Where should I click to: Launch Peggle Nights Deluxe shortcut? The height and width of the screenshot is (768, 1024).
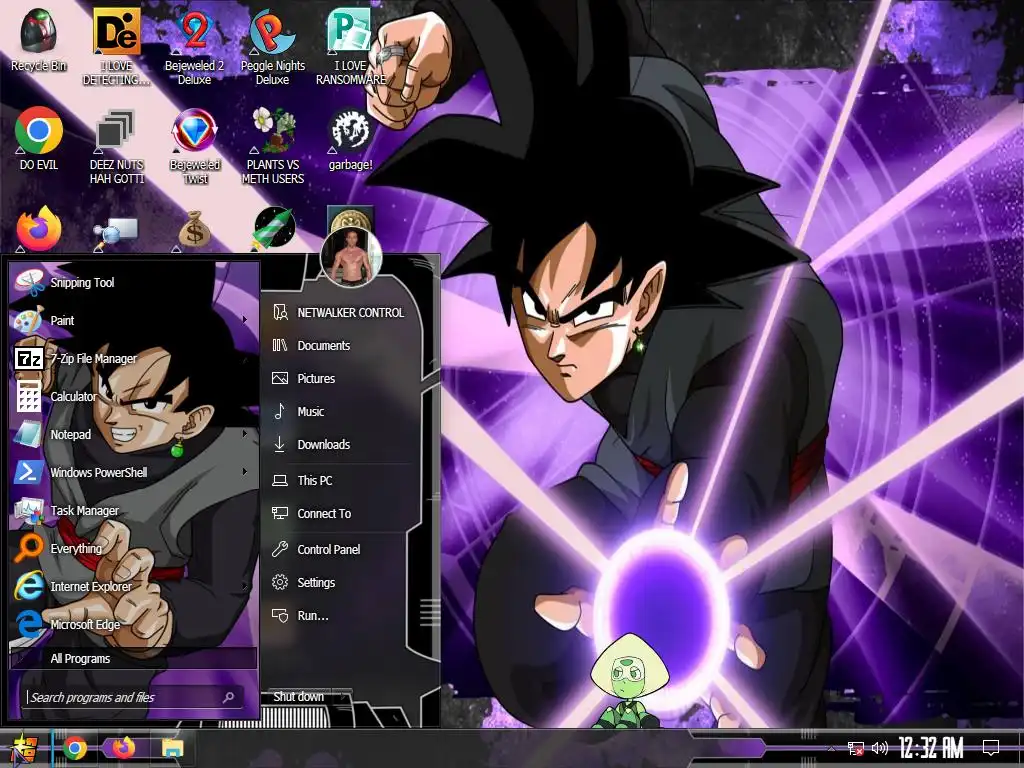[x=272, y=46]
